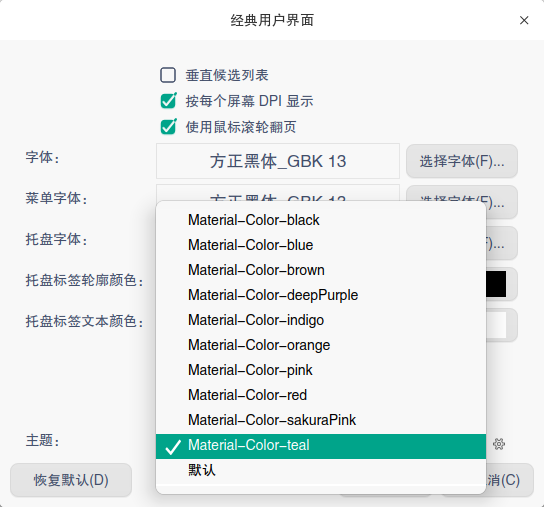Click 恢复默认(D) button
Screen dimensions: 544x507
[71, 480]
